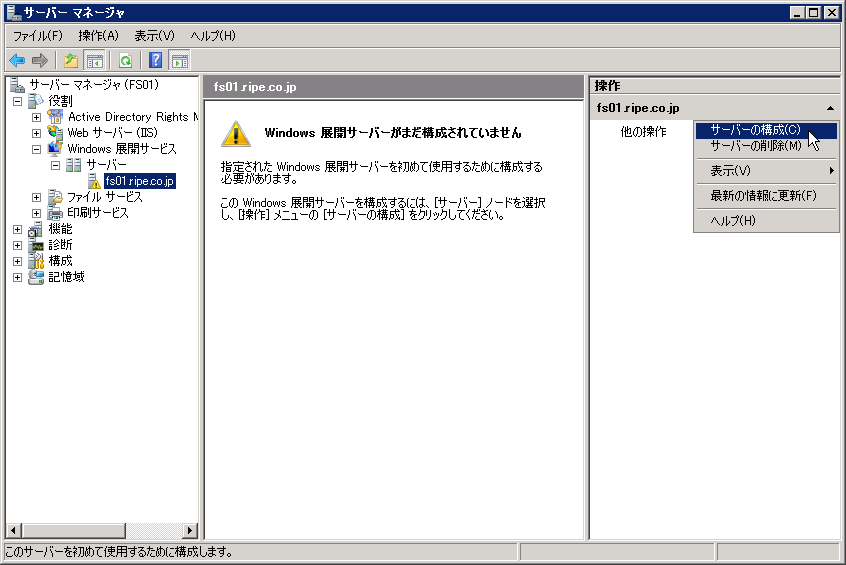Image resolution: width=846 pixels, height=565 pixels.
Task: Click the fs01.ripe.co.jp center pane header
Action: click(x=393, y=87)
